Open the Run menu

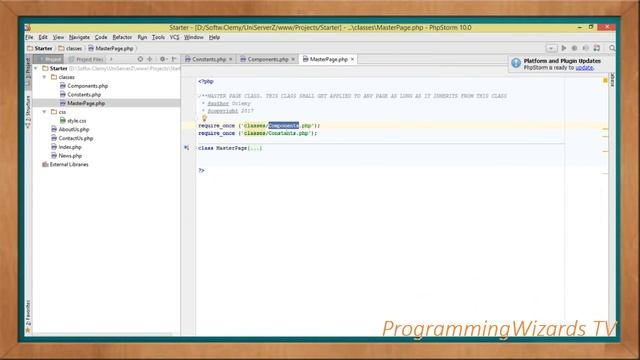point(142,37)
